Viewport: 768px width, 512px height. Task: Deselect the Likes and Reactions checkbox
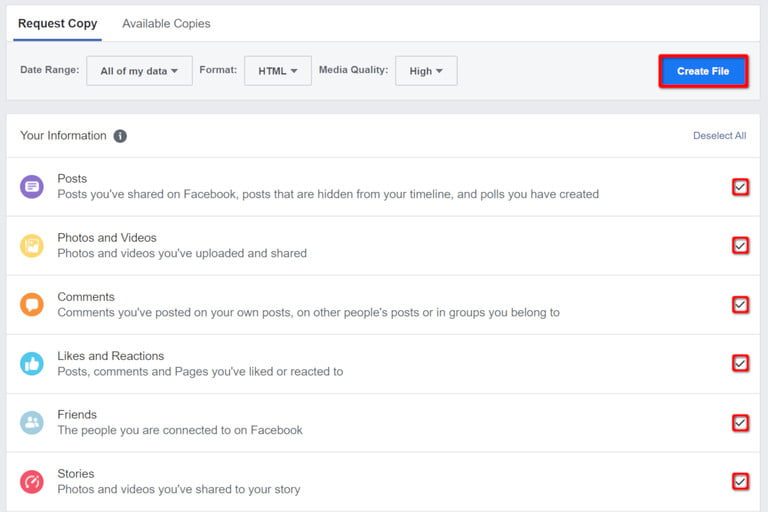pos(740,363)
